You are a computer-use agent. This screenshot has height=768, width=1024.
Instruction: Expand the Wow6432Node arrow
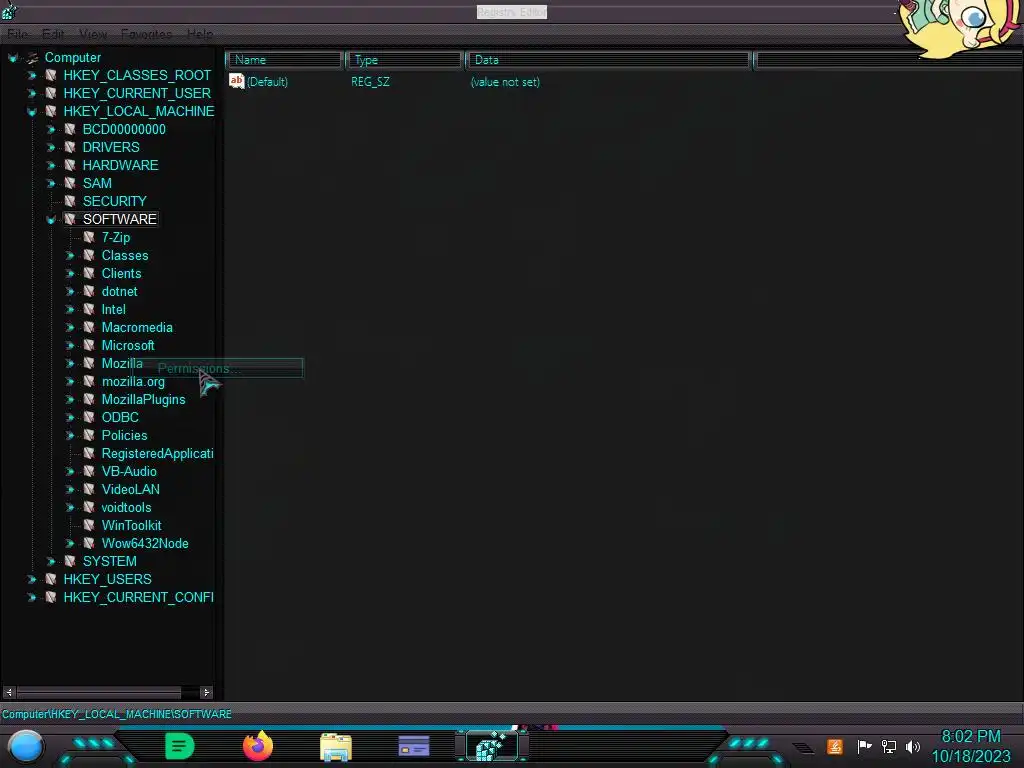(69, 543)
